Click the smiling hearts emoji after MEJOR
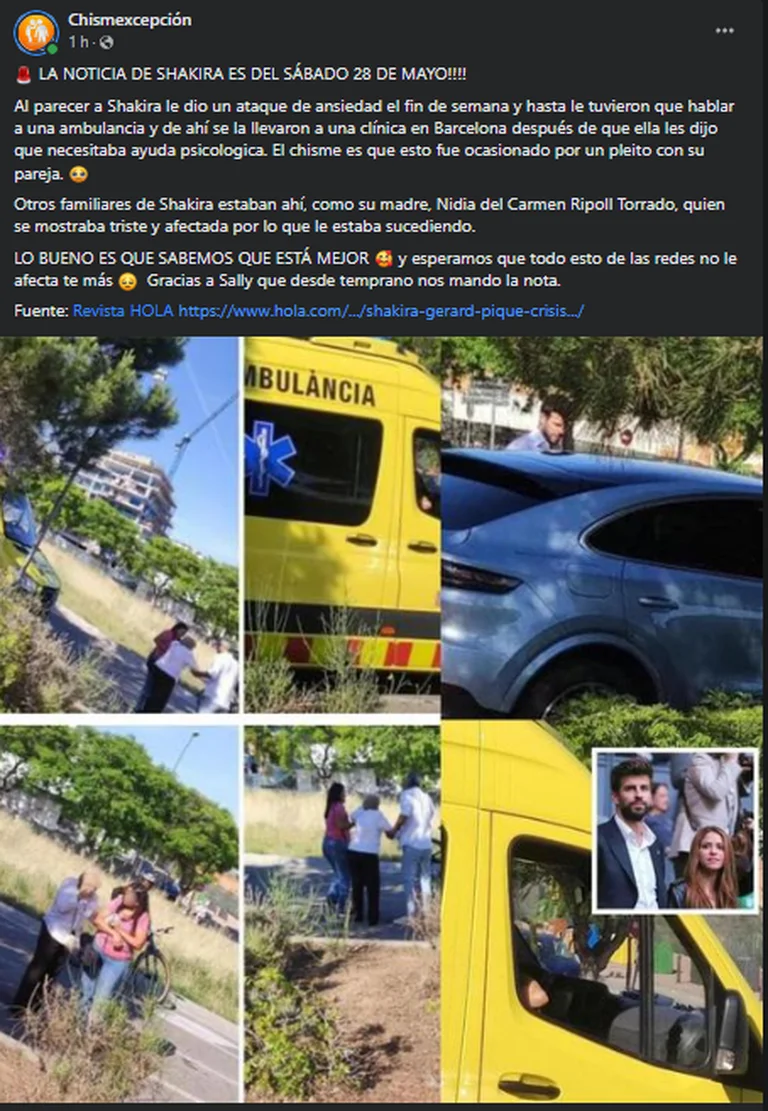 click(385, 259)
